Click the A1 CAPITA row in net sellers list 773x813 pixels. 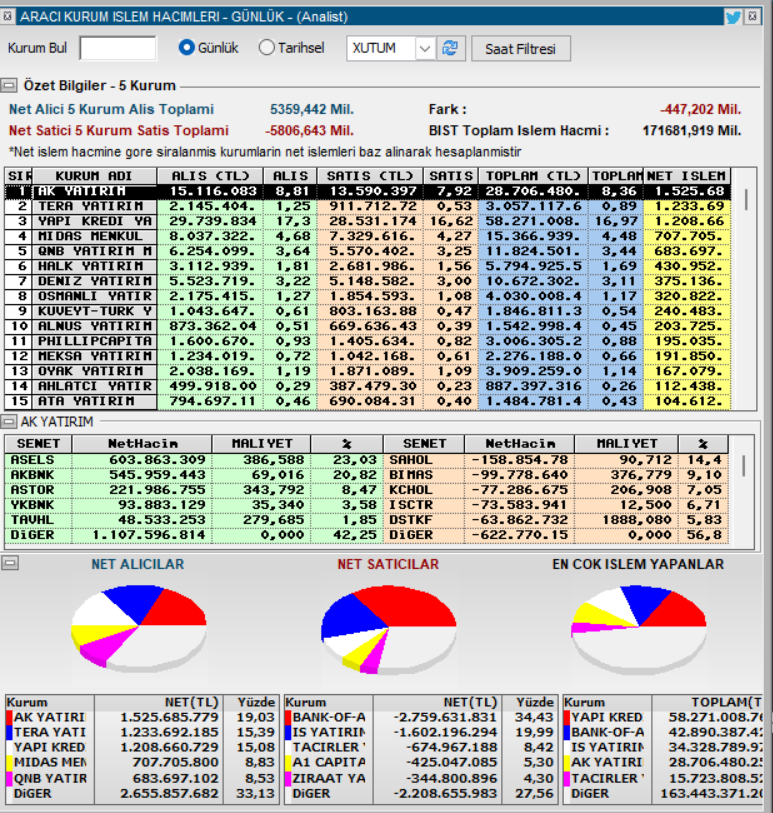click(x=421, y=763)
